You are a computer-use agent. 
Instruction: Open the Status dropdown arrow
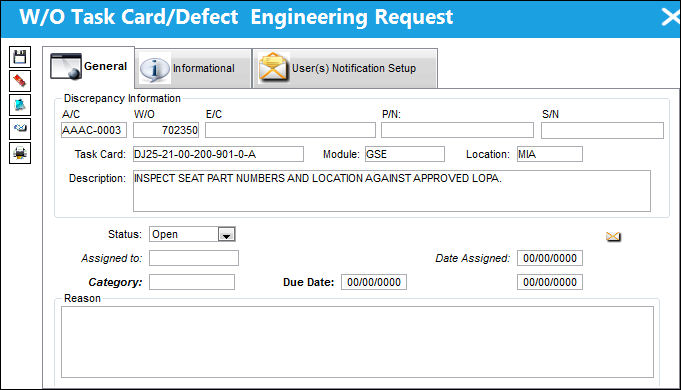226,235
